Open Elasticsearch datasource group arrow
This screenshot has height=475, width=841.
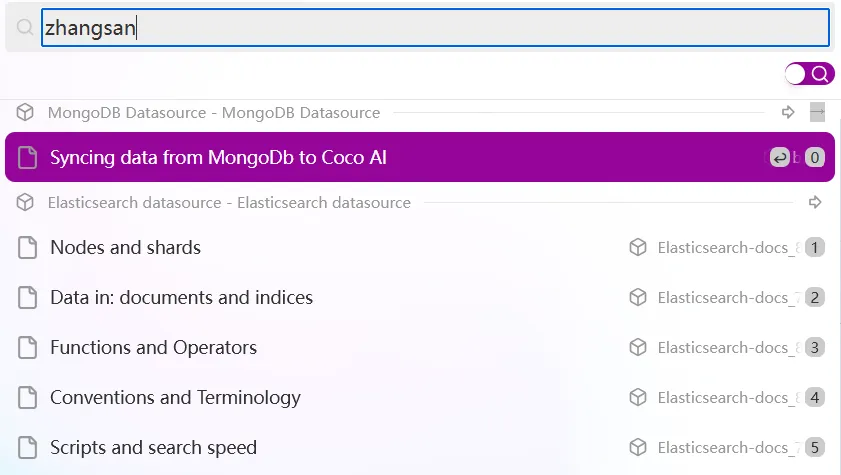coord(815,203)
